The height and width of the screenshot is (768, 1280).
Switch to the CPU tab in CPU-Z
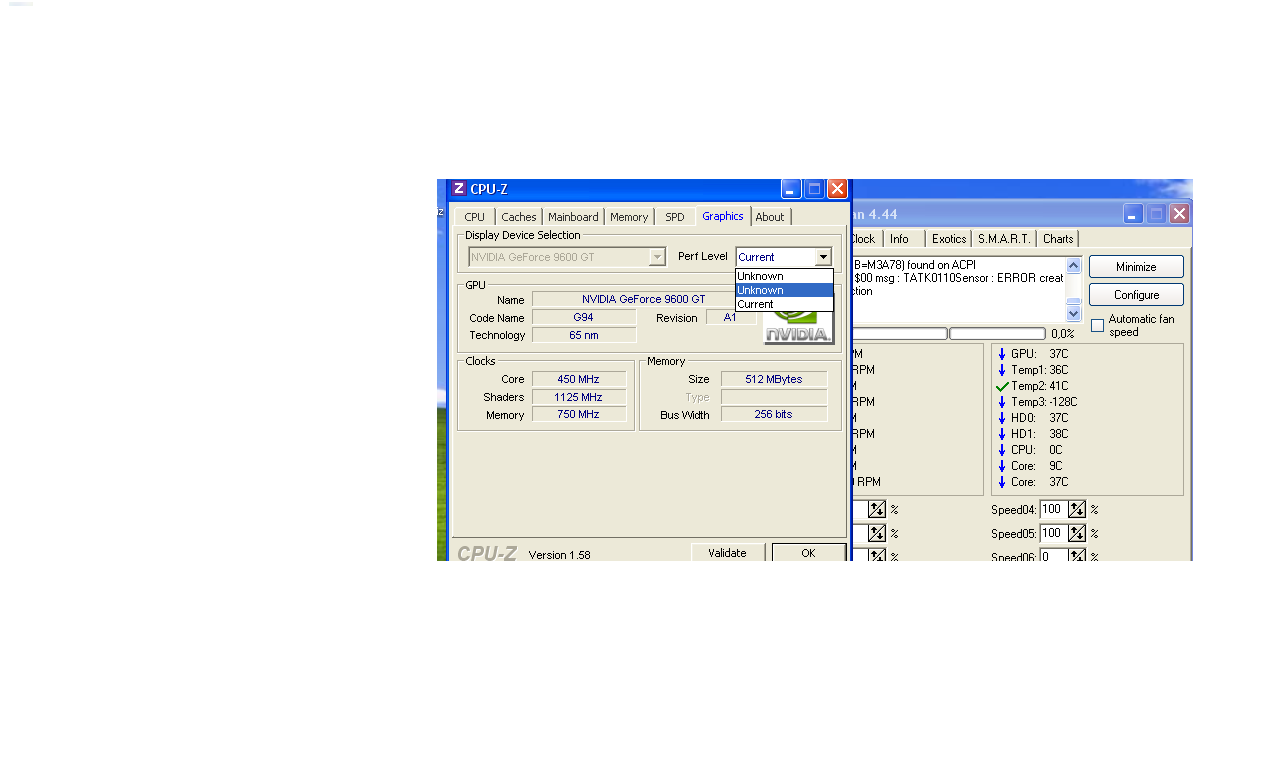pyautogui.click(x=475, y=217)
